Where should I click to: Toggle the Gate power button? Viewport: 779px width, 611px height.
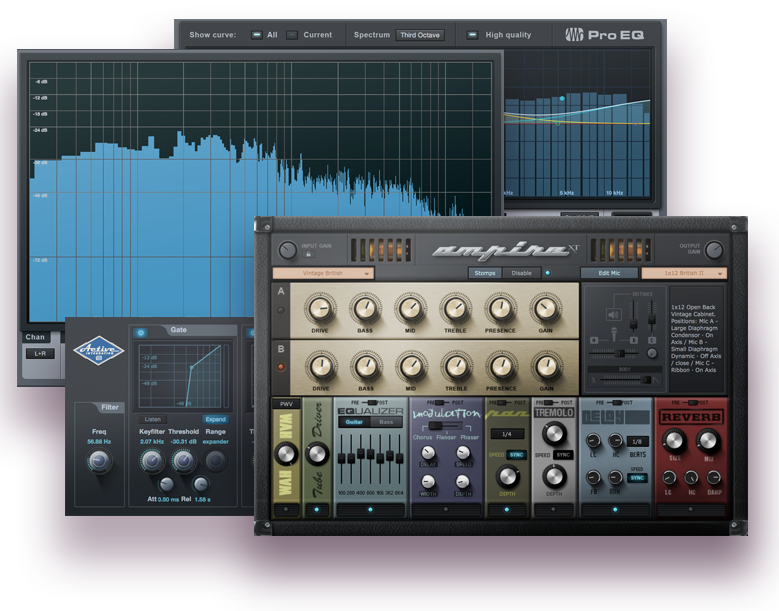141,332
